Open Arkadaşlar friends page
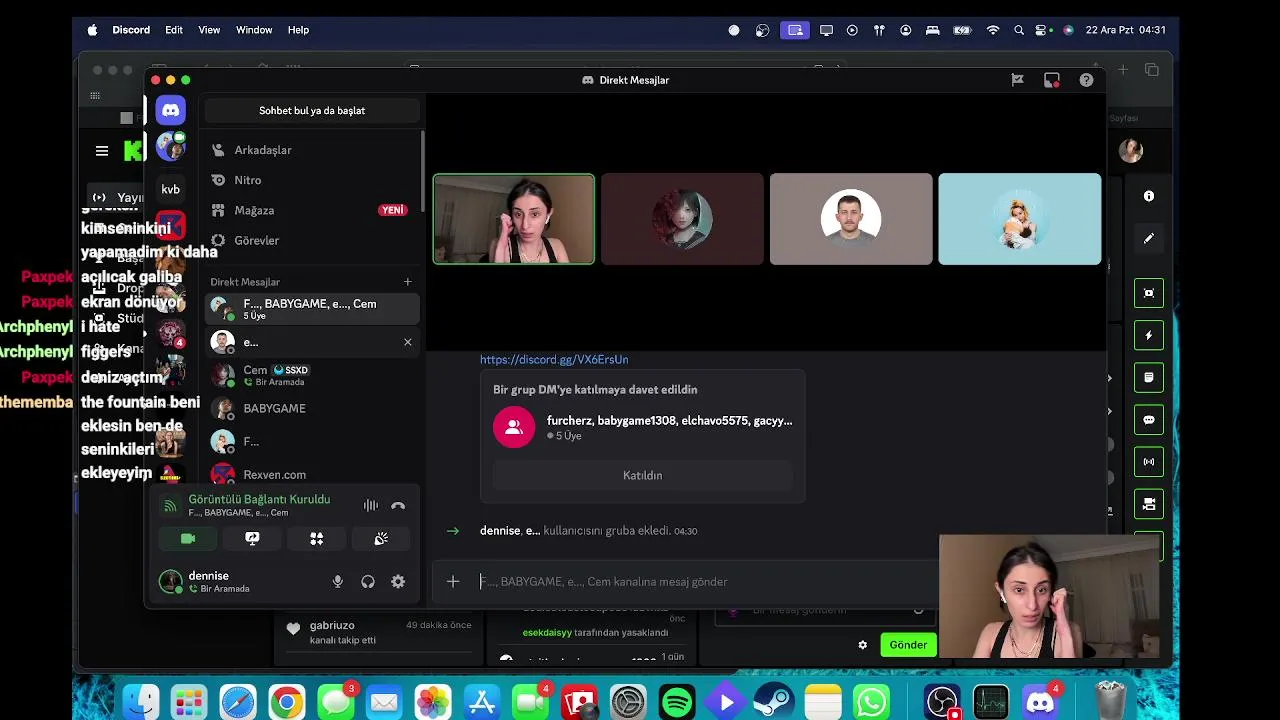This screenshot has width=1280, height=720. [312, 150]
